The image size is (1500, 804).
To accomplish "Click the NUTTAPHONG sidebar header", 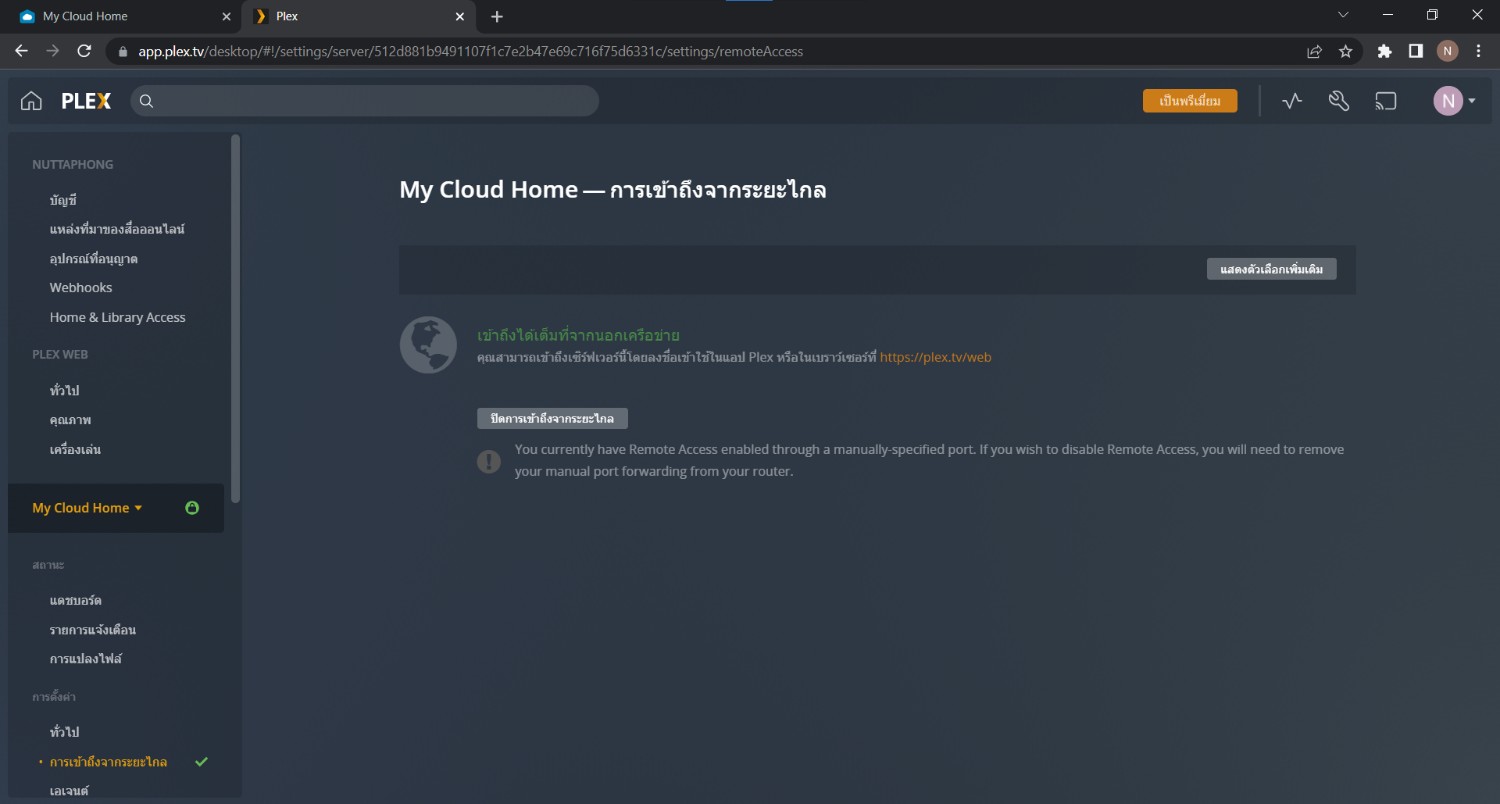I will tap(73, 164).
